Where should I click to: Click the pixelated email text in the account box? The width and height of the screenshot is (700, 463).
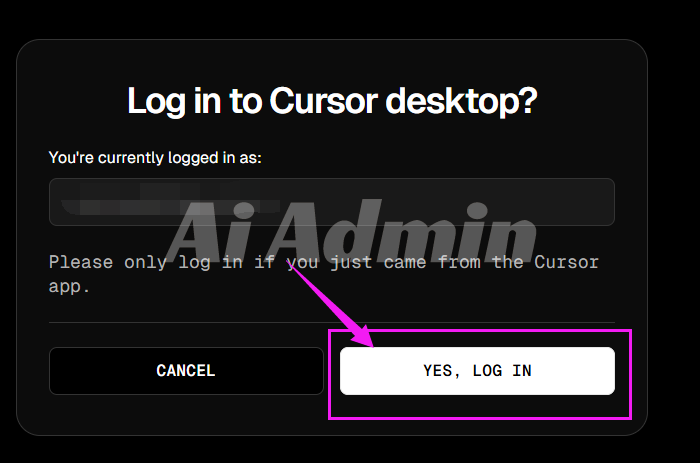[170, 199]
